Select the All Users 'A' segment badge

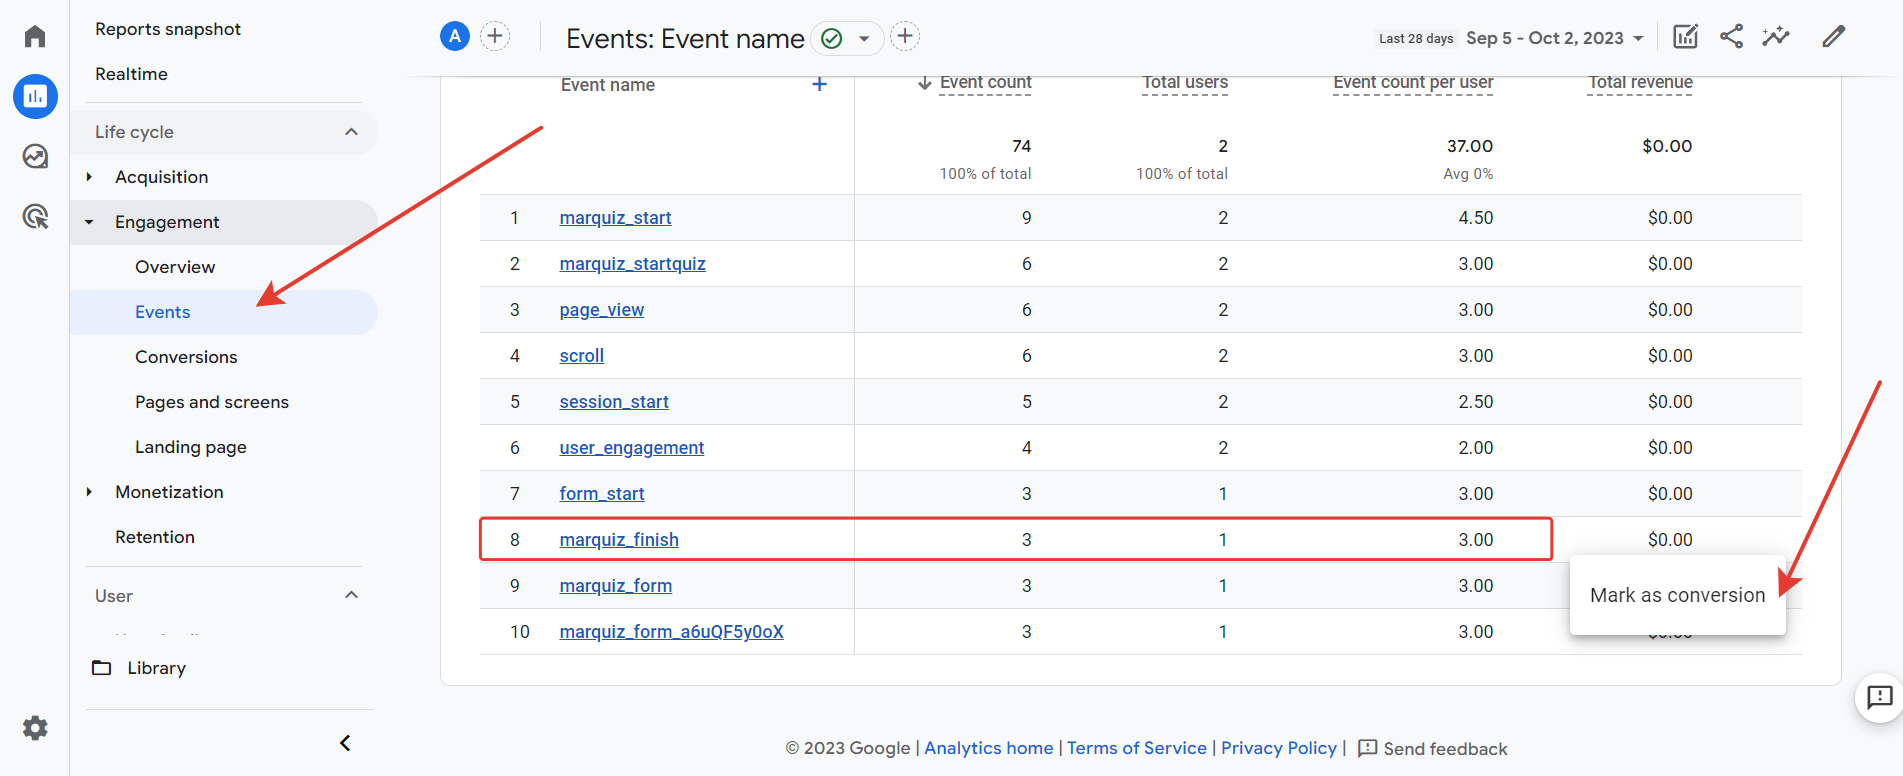455,37
